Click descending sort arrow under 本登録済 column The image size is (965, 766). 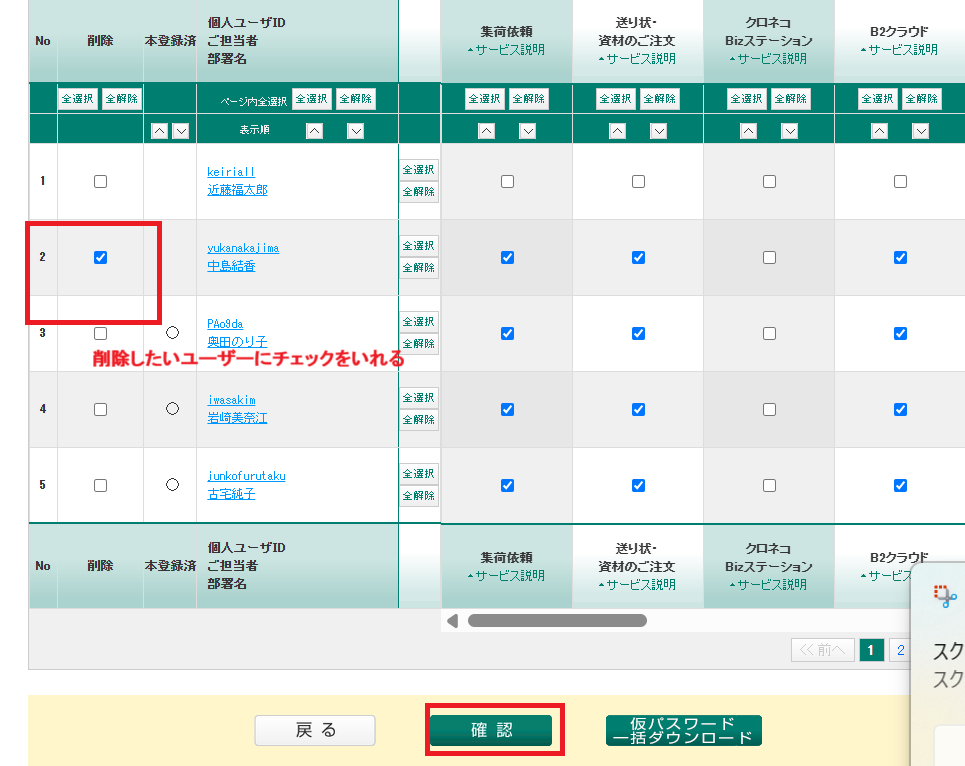pyautogui.click(x=180, y=130)
